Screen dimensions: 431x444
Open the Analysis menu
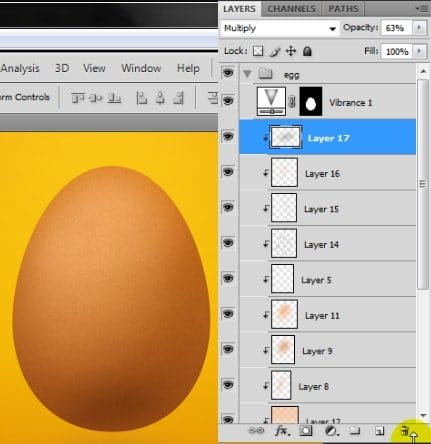pyautogui.click(x=20, y=68)
